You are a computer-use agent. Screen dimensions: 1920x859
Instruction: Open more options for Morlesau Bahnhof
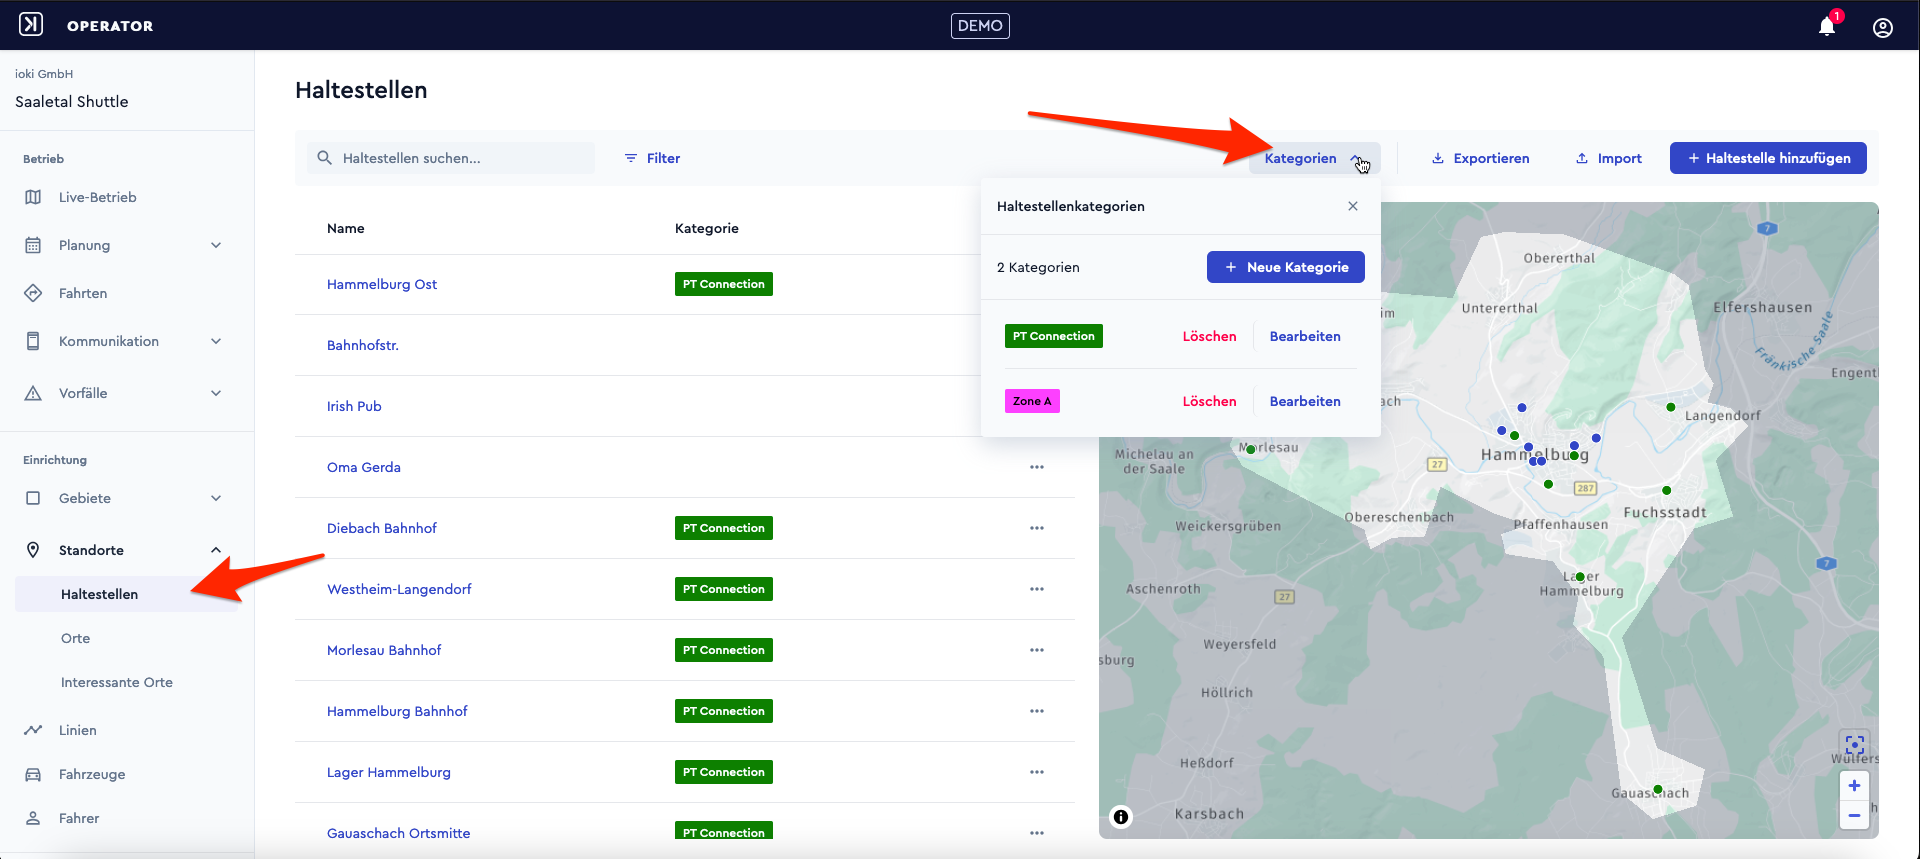click(x=1037, y=650)
